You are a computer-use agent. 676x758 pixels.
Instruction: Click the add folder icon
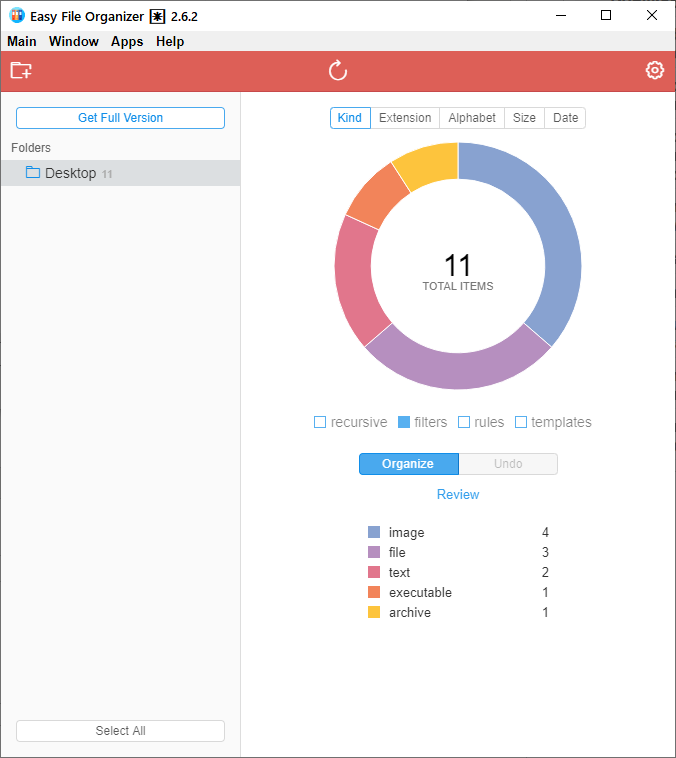coord(21,71)
